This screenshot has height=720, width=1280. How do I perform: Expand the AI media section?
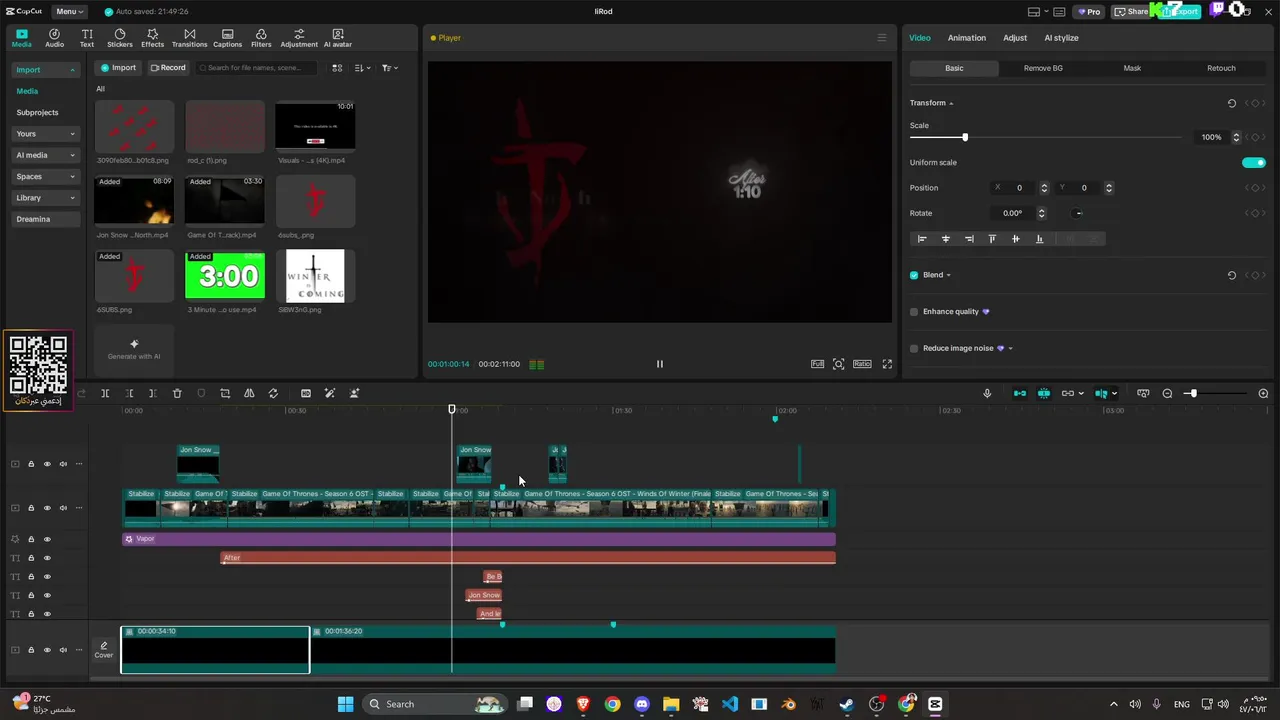click(x=72, y=155)
